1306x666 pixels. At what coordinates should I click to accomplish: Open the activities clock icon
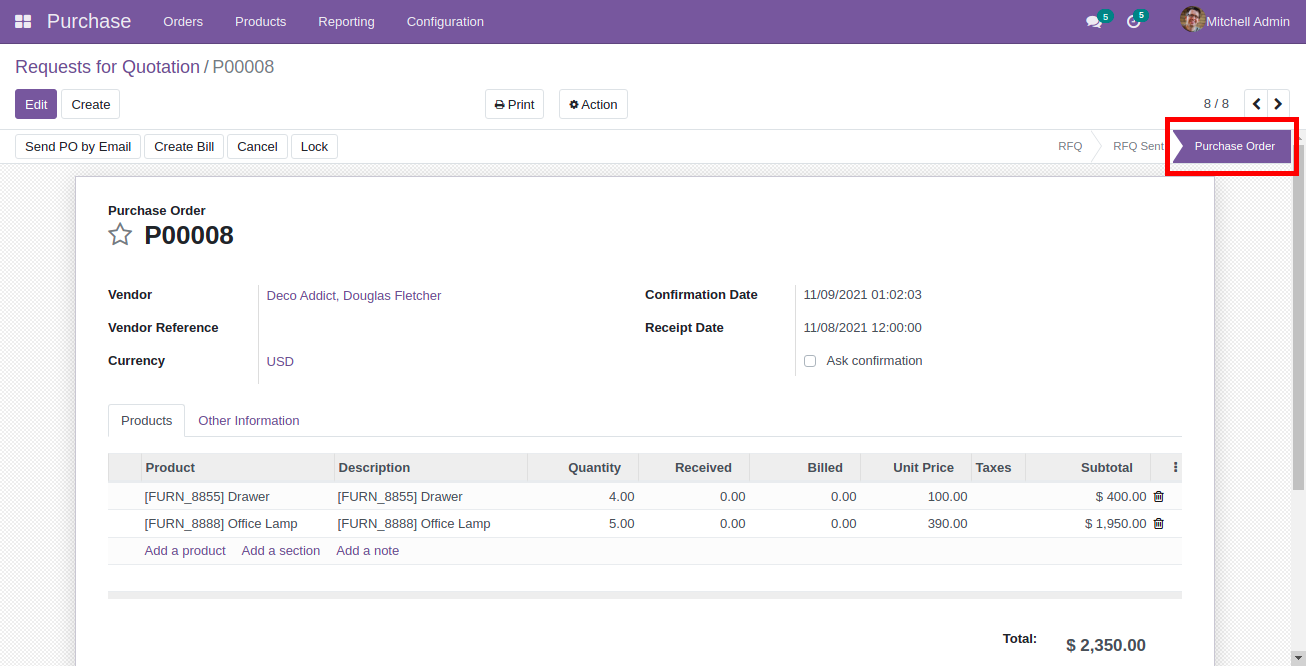point(1133,21)
